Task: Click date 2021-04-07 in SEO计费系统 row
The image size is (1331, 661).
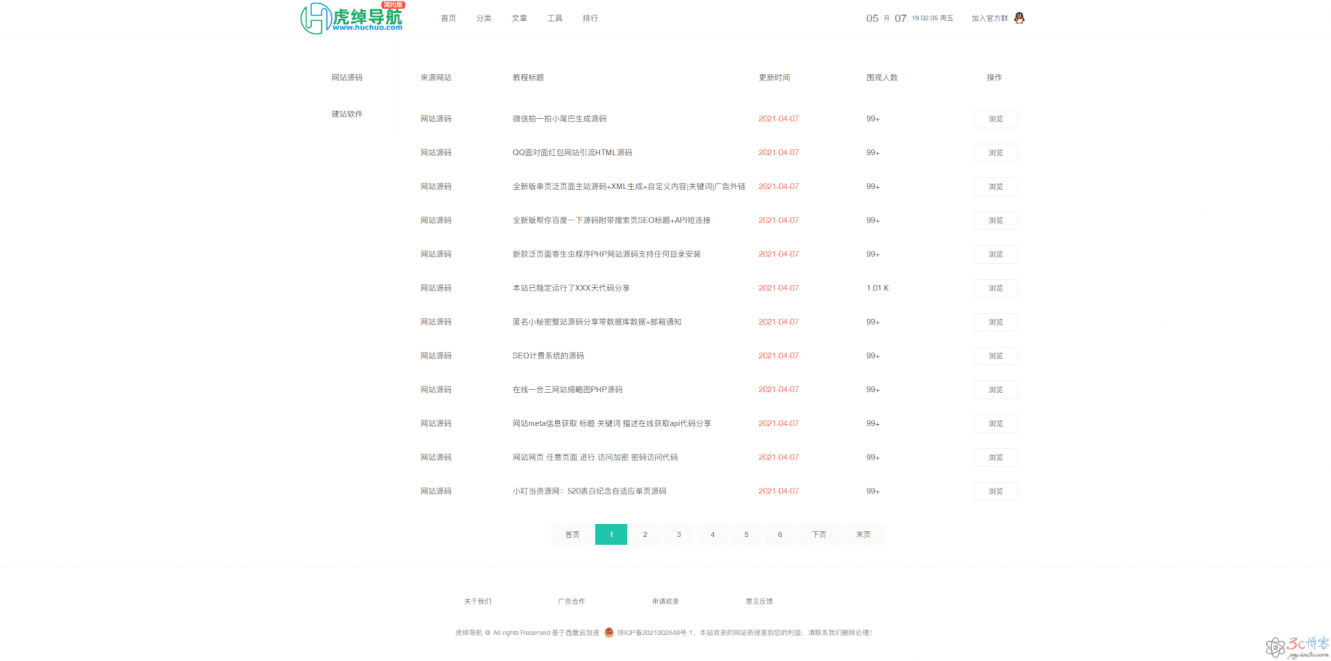Action: tap(779, 356)
